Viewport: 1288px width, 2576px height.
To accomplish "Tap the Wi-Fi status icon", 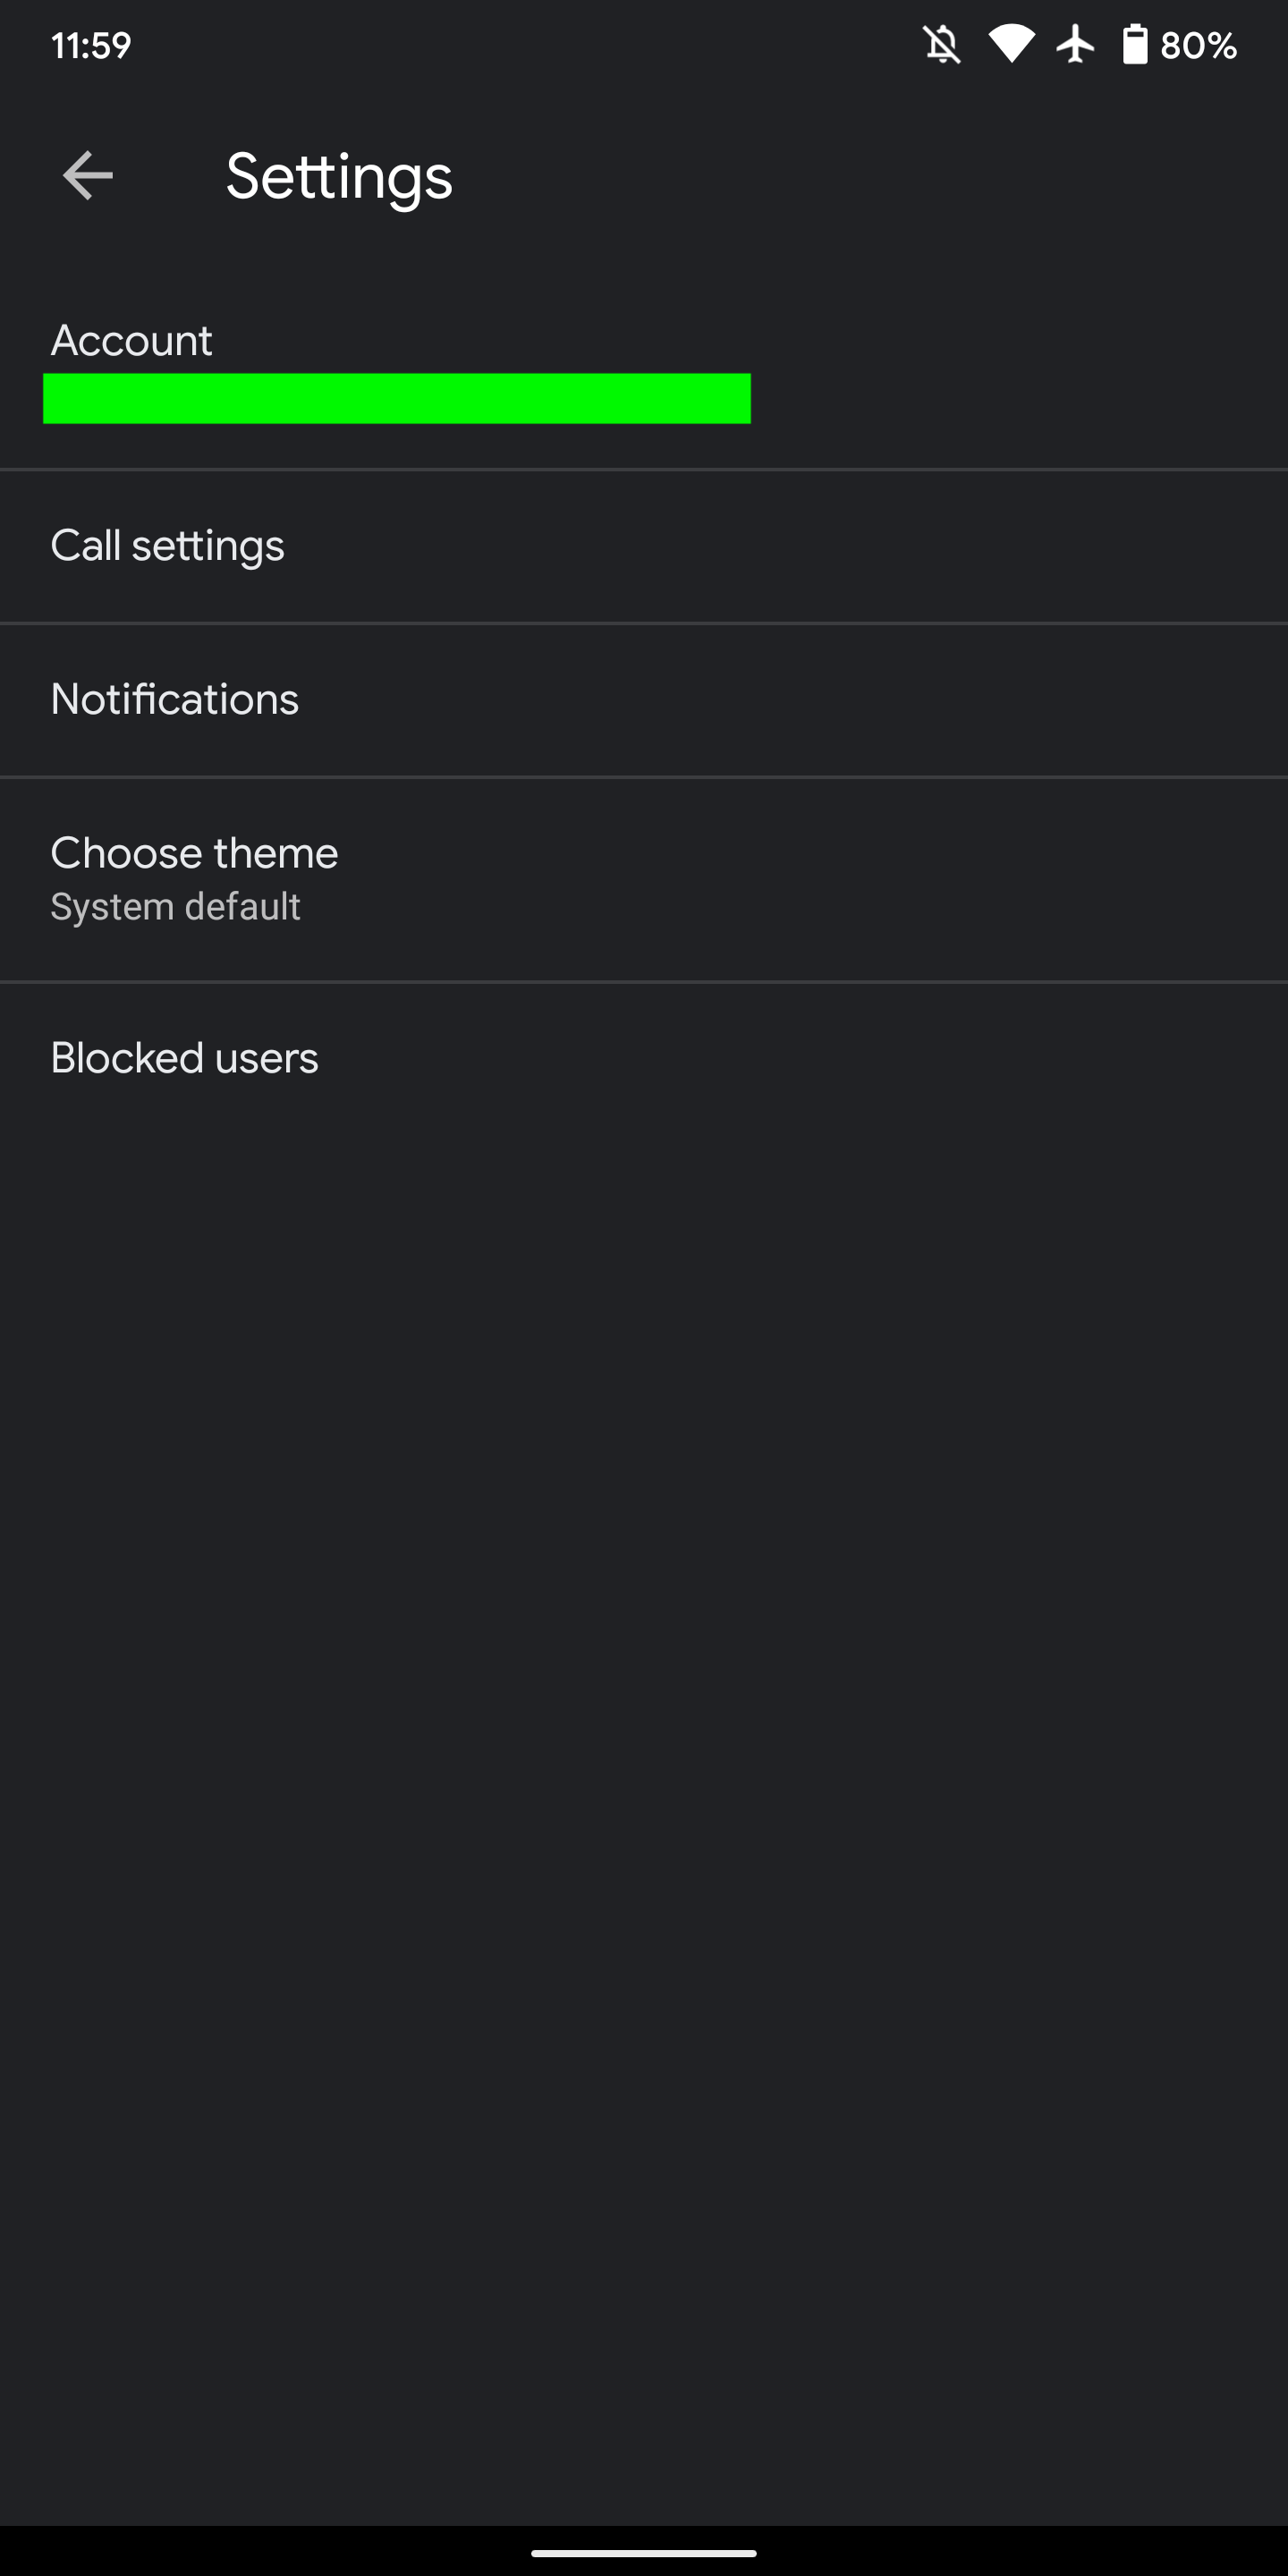I will pos(1011,45).
